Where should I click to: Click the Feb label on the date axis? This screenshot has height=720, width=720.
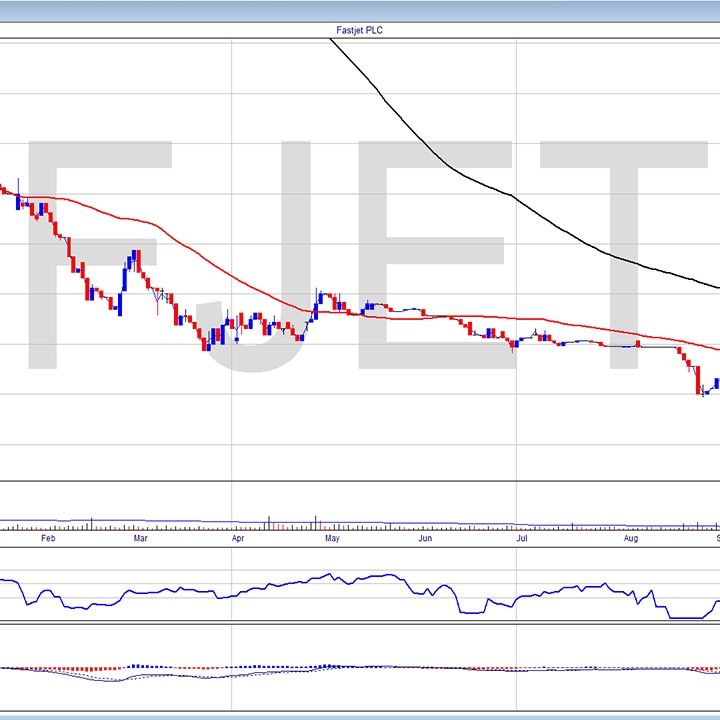point(46,538)
